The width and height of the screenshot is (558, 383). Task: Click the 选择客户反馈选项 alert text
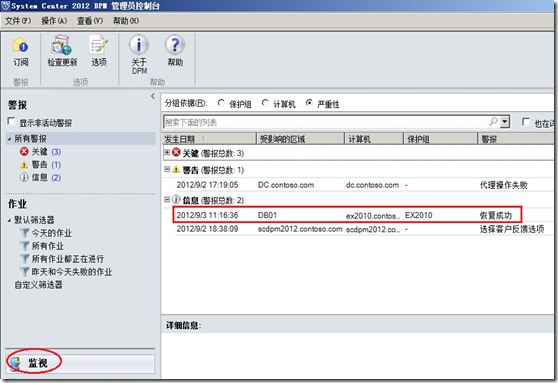click(x=512, y=229)
